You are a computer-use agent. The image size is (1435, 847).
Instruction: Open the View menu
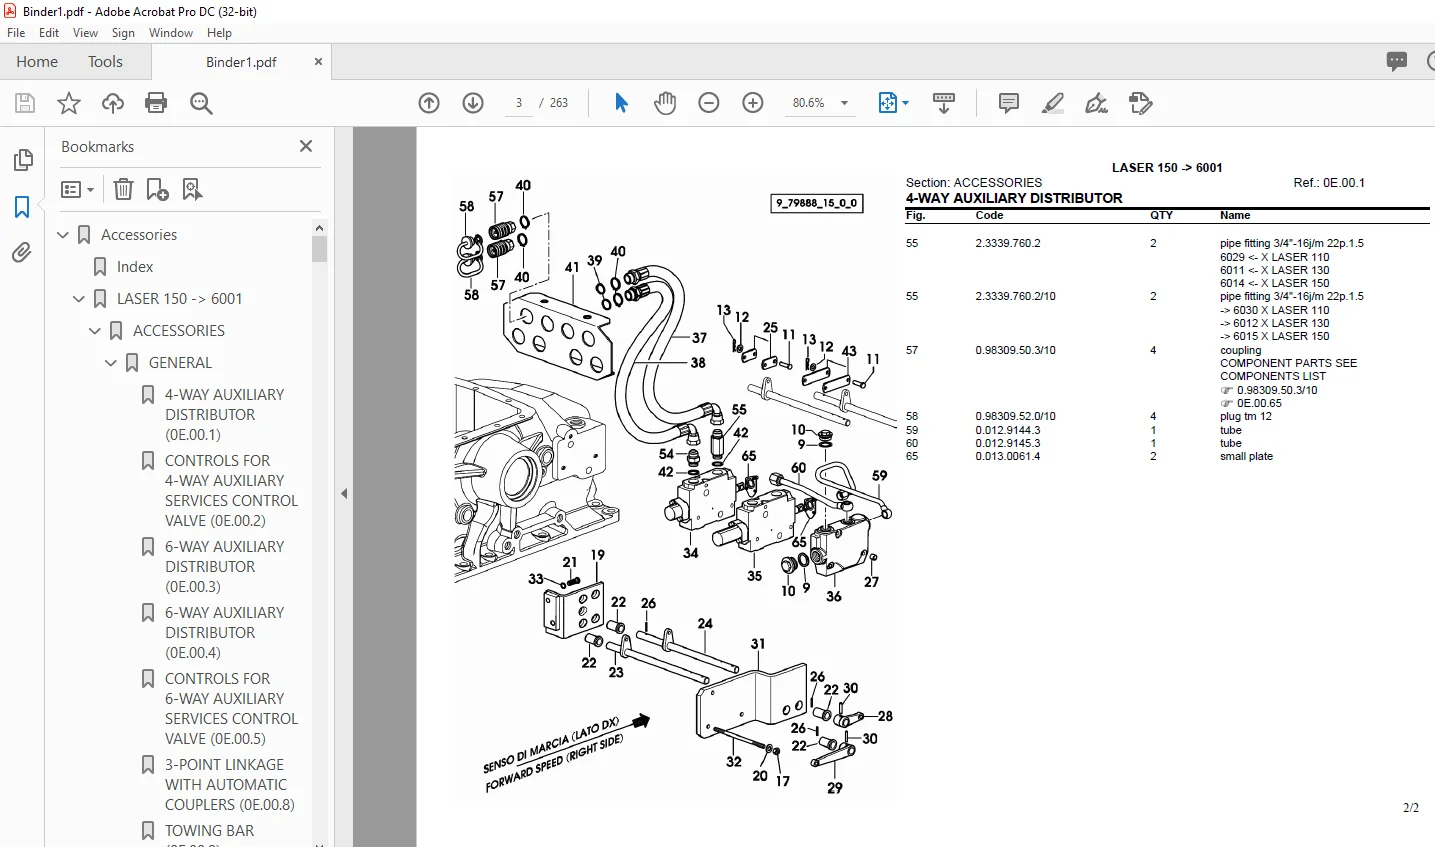point(86,33)
